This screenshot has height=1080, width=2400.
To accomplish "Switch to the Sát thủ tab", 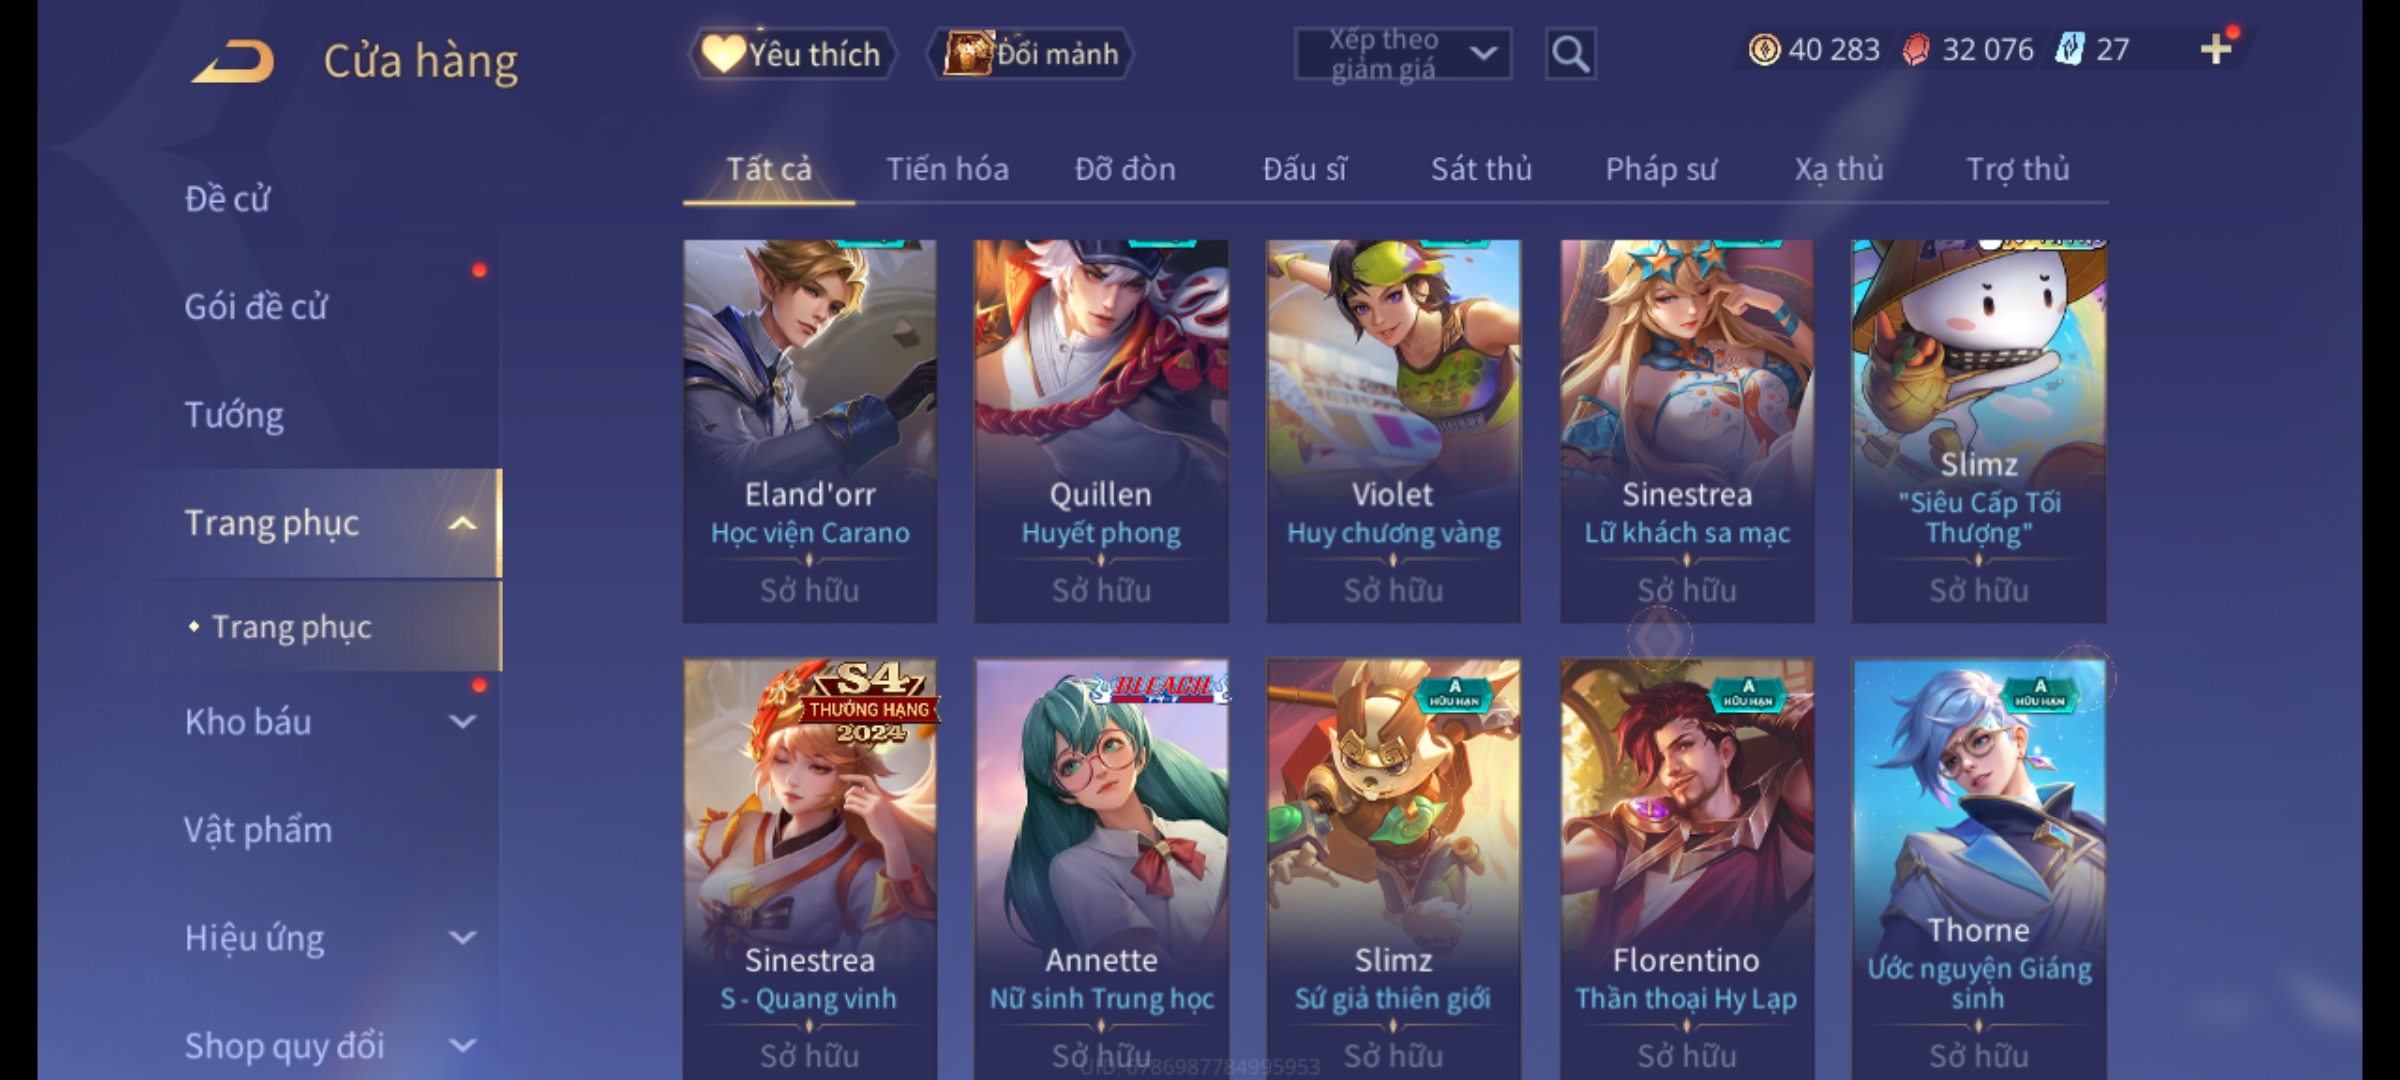I will [1481, 169].
